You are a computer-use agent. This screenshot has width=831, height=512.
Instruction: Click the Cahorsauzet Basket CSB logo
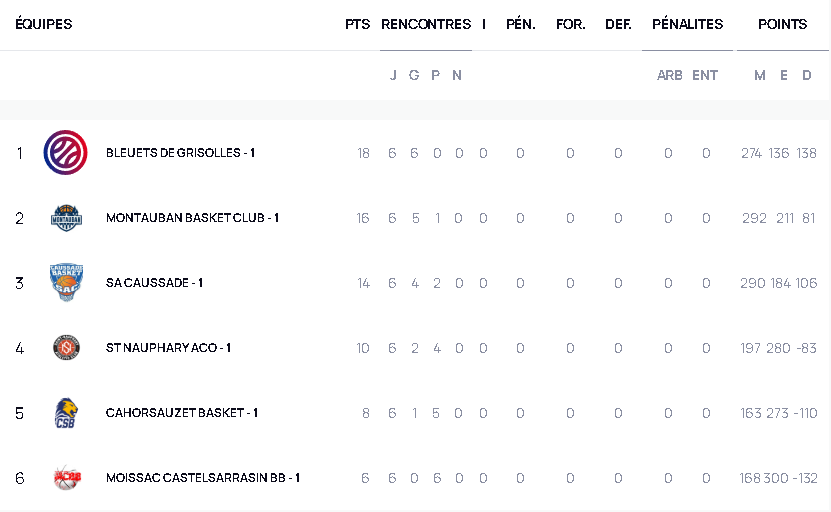point(66,413)
